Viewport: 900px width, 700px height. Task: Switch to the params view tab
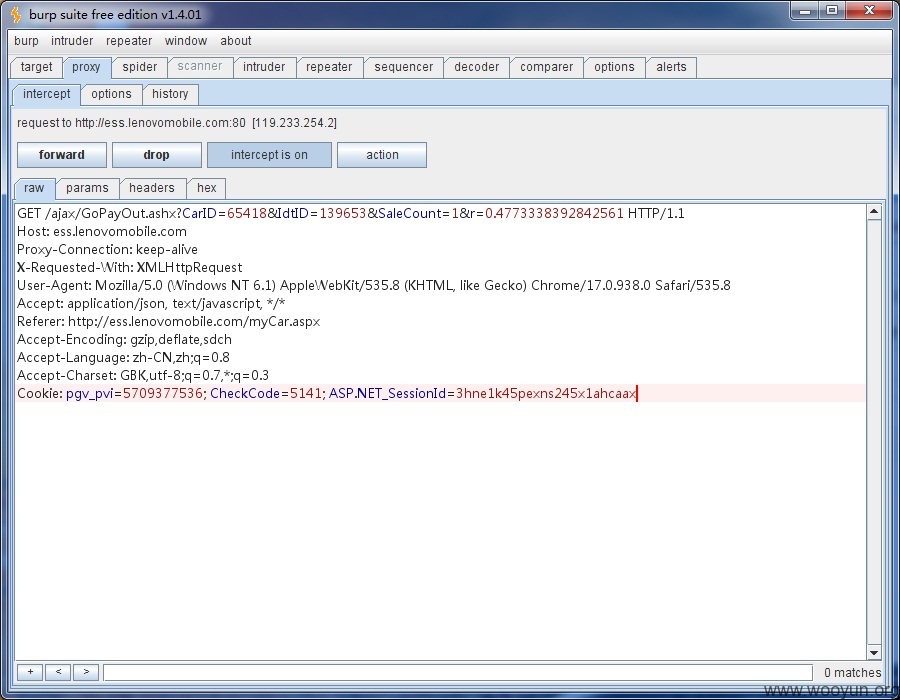click(87, 188)
